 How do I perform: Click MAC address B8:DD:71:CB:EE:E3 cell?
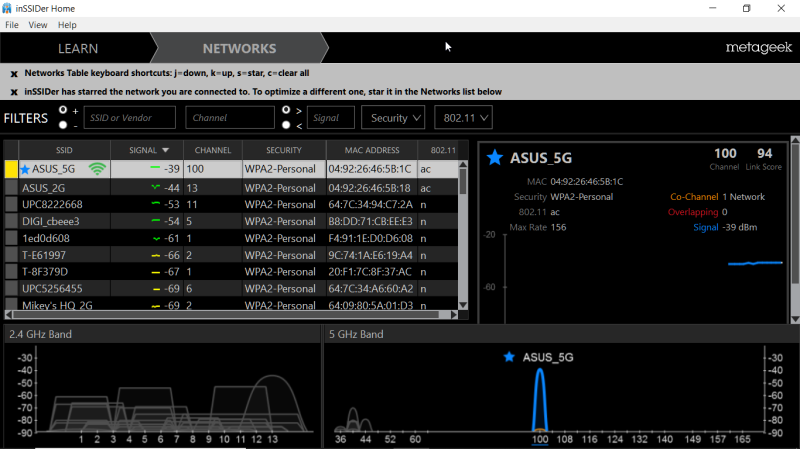[x=371, y=221]
